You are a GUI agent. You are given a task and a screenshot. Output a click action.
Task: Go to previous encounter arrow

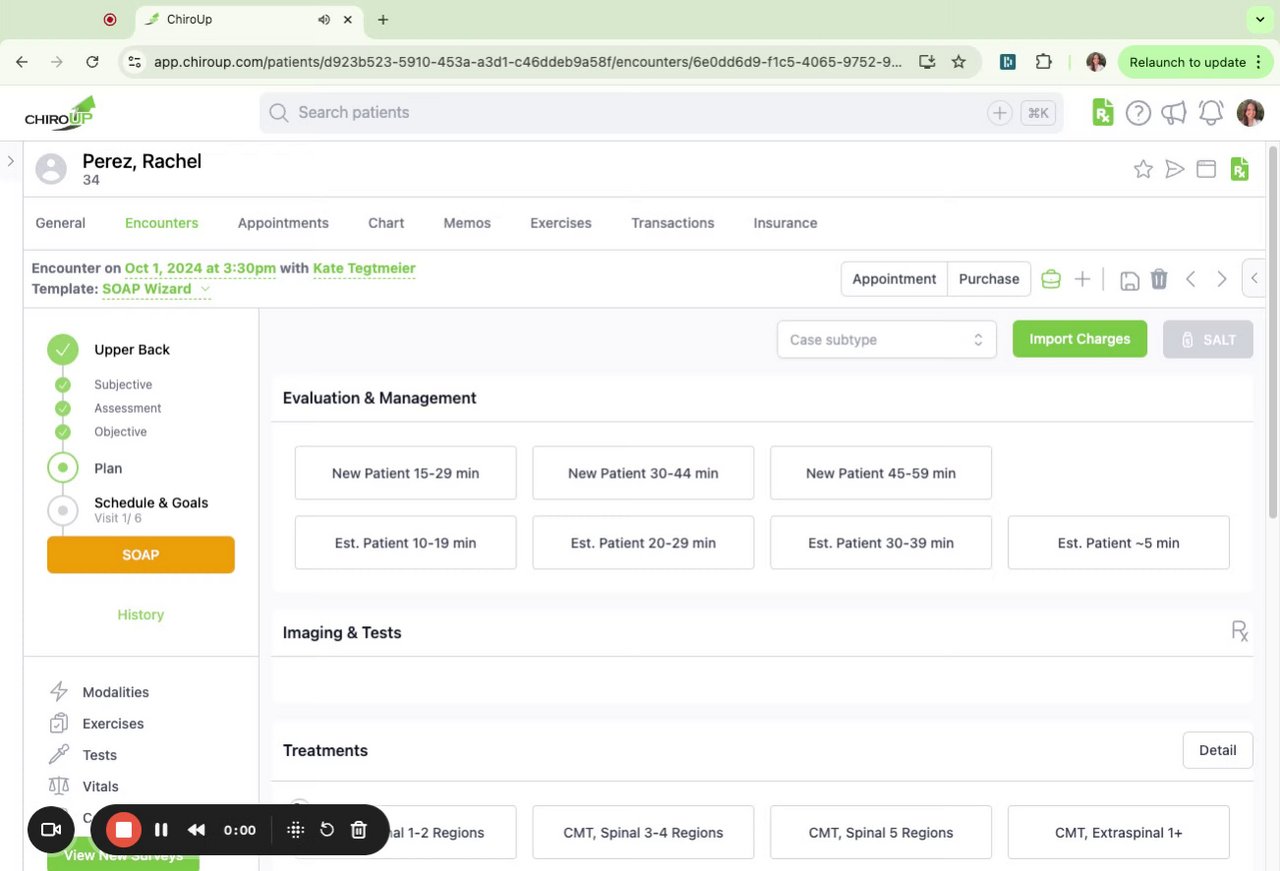pyautogui.click(x=1190, y=279)
